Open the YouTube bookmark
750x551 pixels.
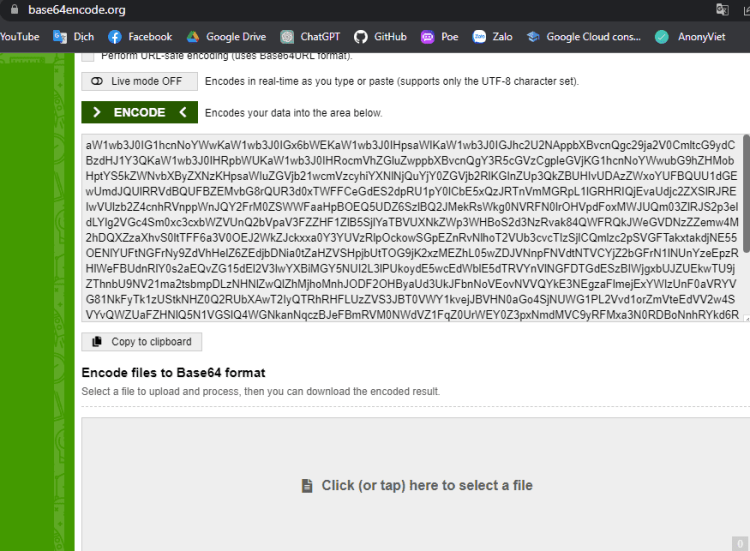click(20, 37)
